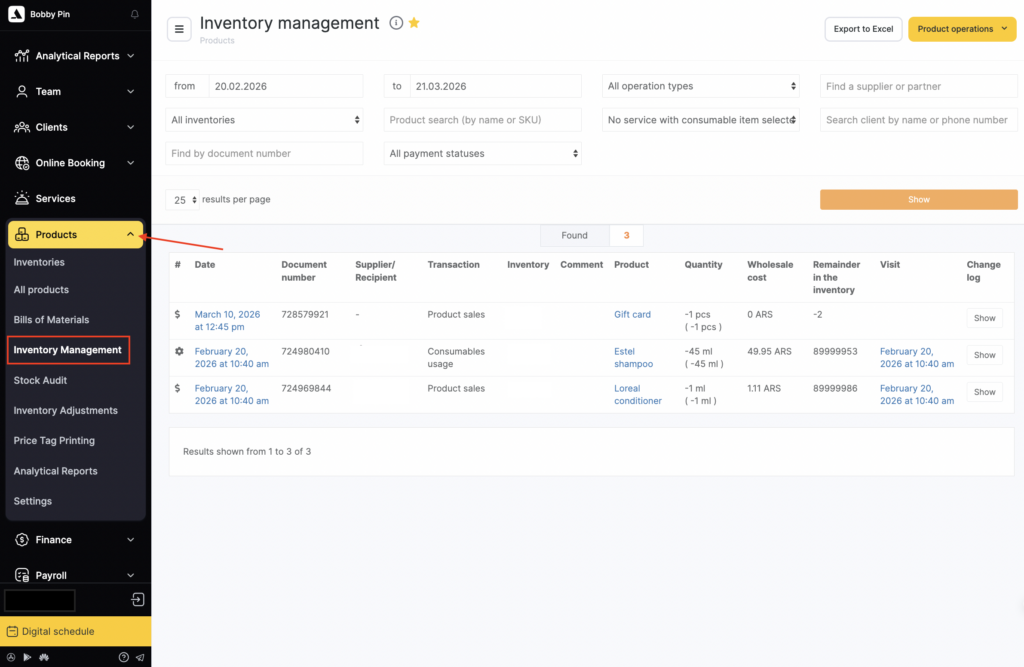Open the Loreal conditioner product link
Image resolution: width=1024 pixels, height=667 pixels.
(x=637, y=394)
